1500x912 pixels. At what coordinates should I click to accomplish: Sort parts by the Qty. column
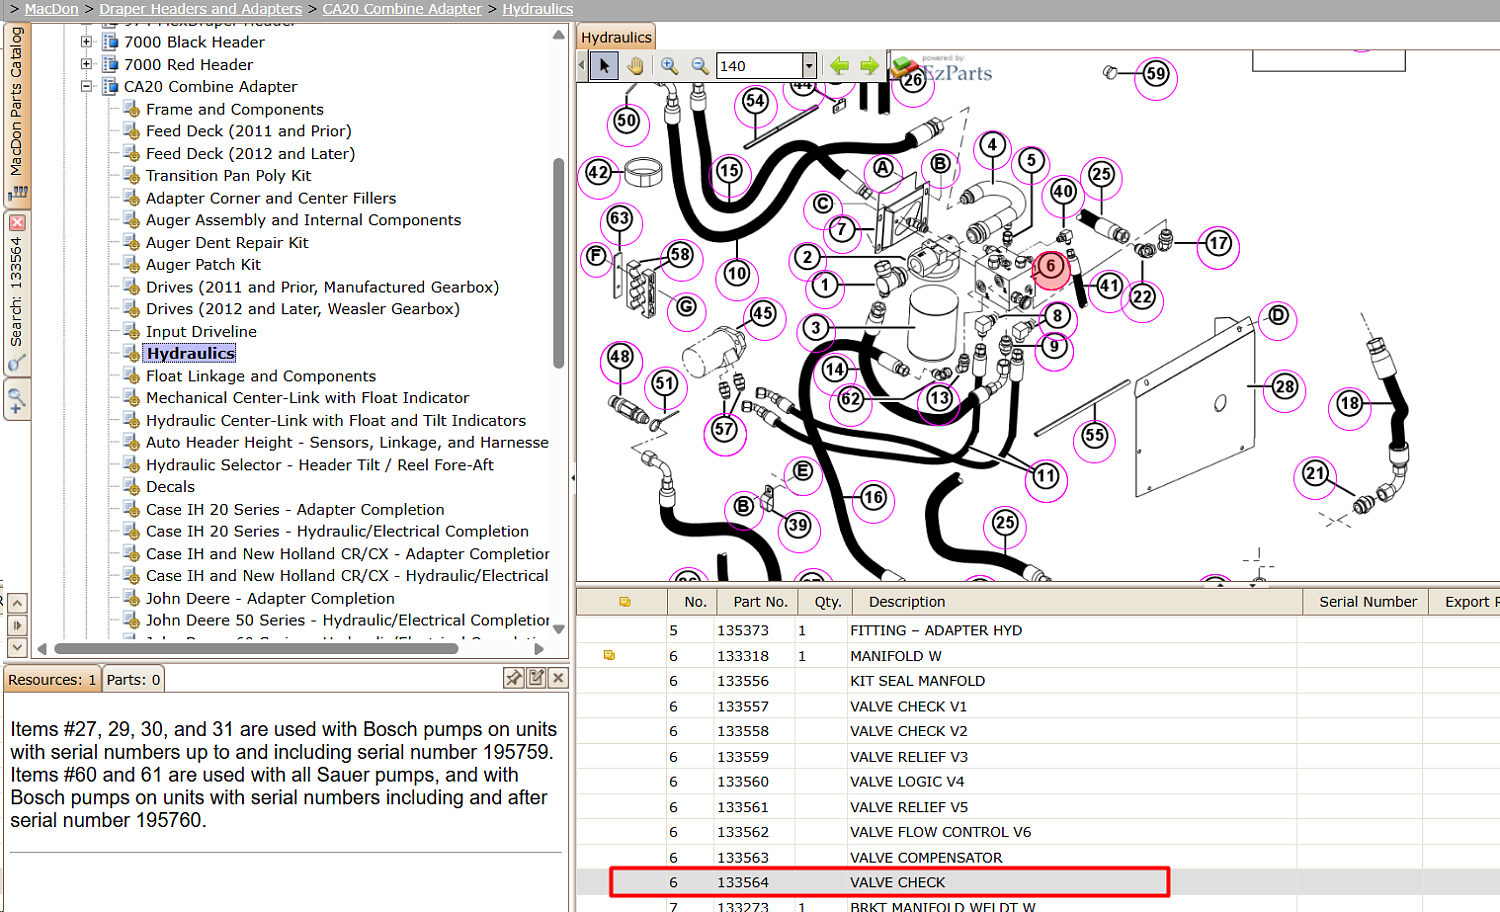coord(827,602)
